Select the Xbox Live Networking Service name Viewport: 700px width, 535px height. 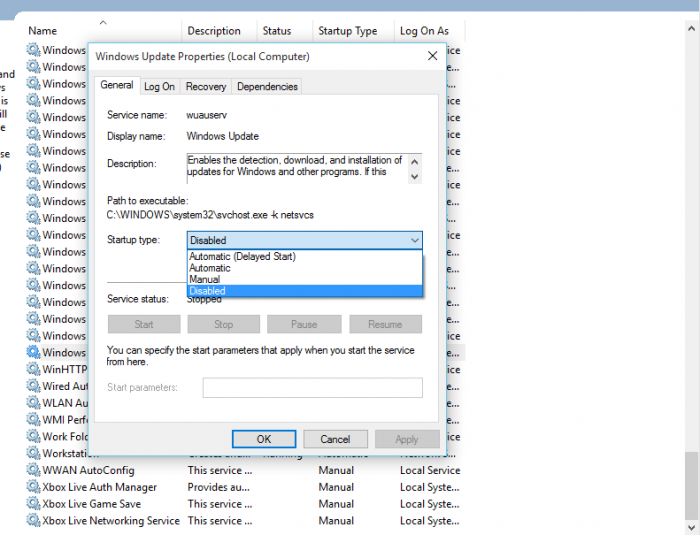(111, 521)
